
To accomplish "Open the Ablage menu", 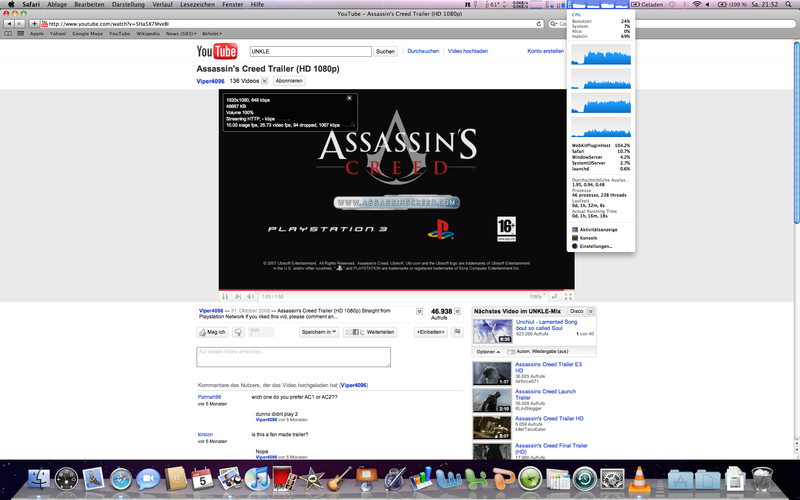I will click(57, 4).
